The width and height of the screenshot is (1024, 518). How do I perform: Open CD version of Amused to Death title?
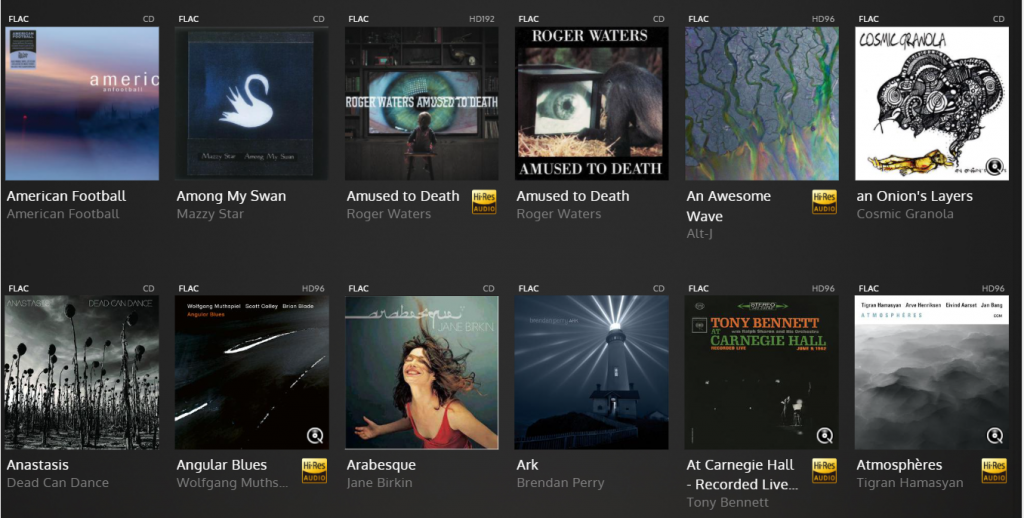[573, 196]
